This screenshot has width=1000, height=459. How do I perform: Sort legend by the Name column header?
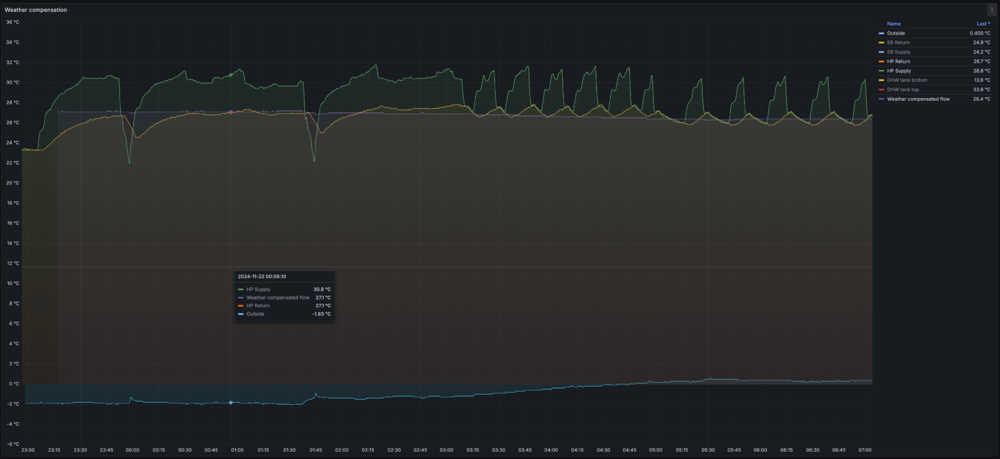pyautogui.click(x=893, y=24)
